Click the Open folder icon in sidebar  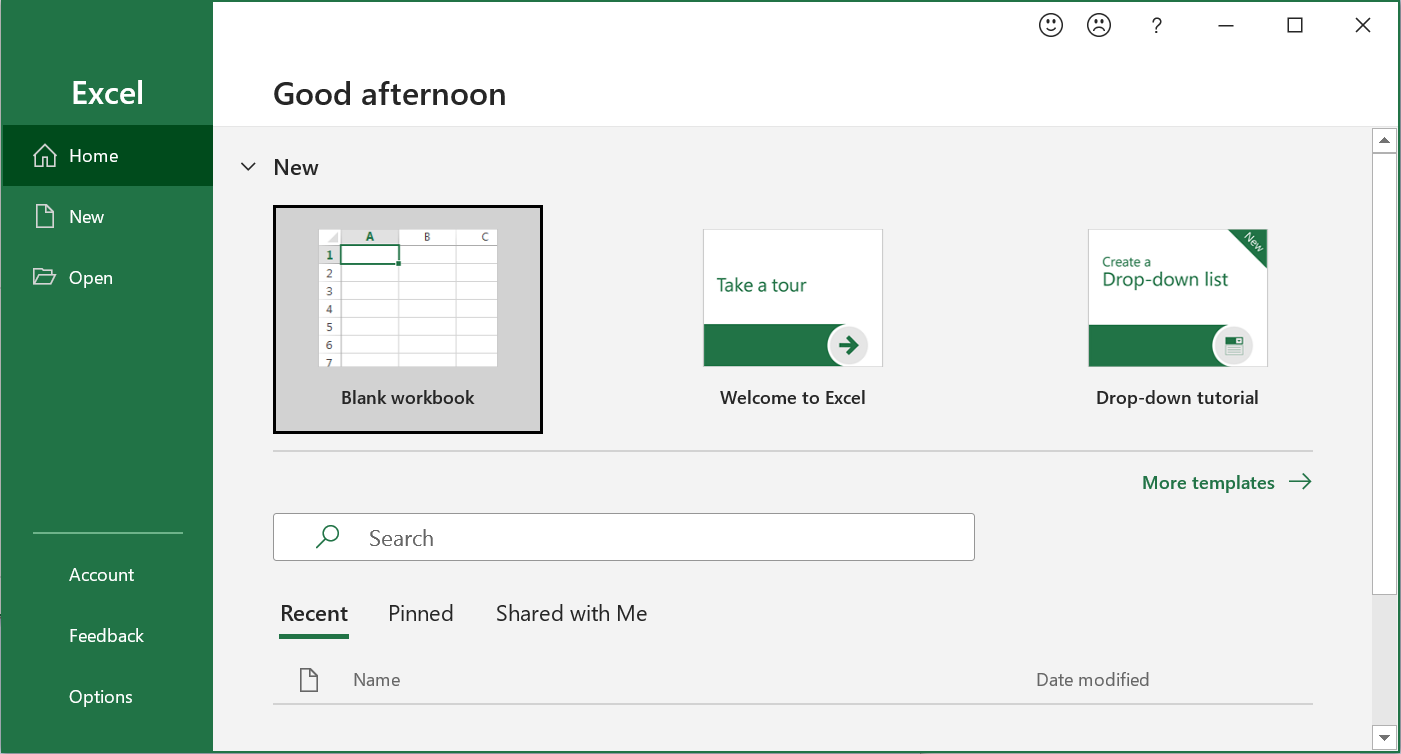pyautogui.click(x=45, y=277)
